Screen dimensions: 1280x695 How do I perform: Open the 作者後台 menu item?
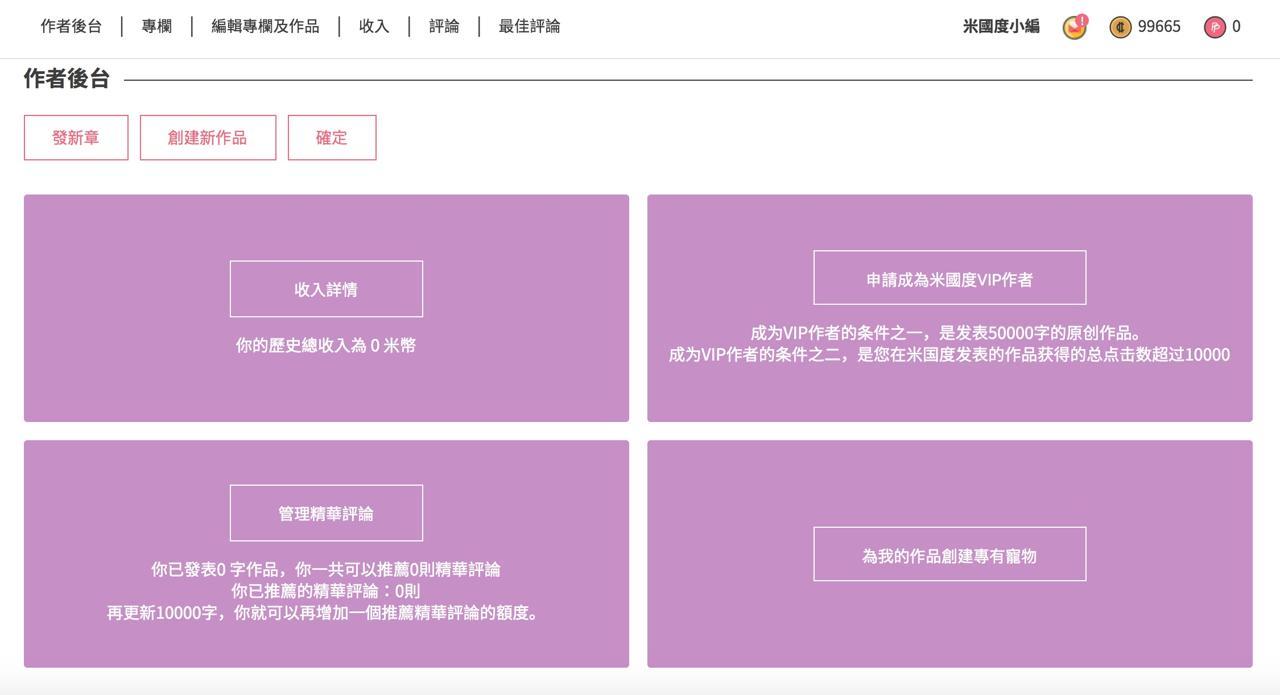tap(71, 27)
